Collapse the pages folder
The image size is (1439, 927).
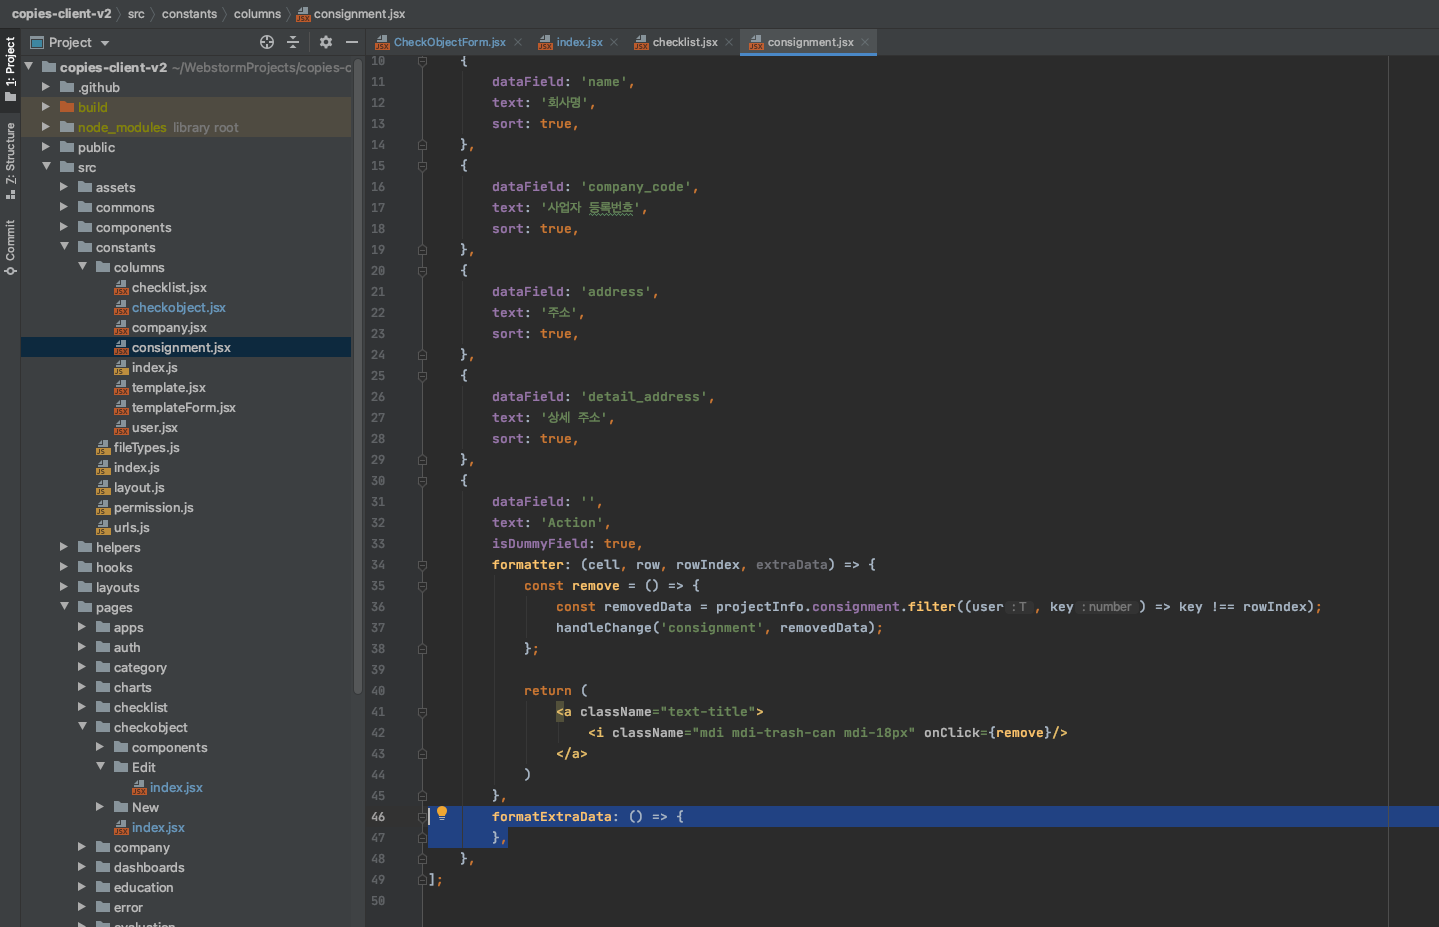coord(64,607)
